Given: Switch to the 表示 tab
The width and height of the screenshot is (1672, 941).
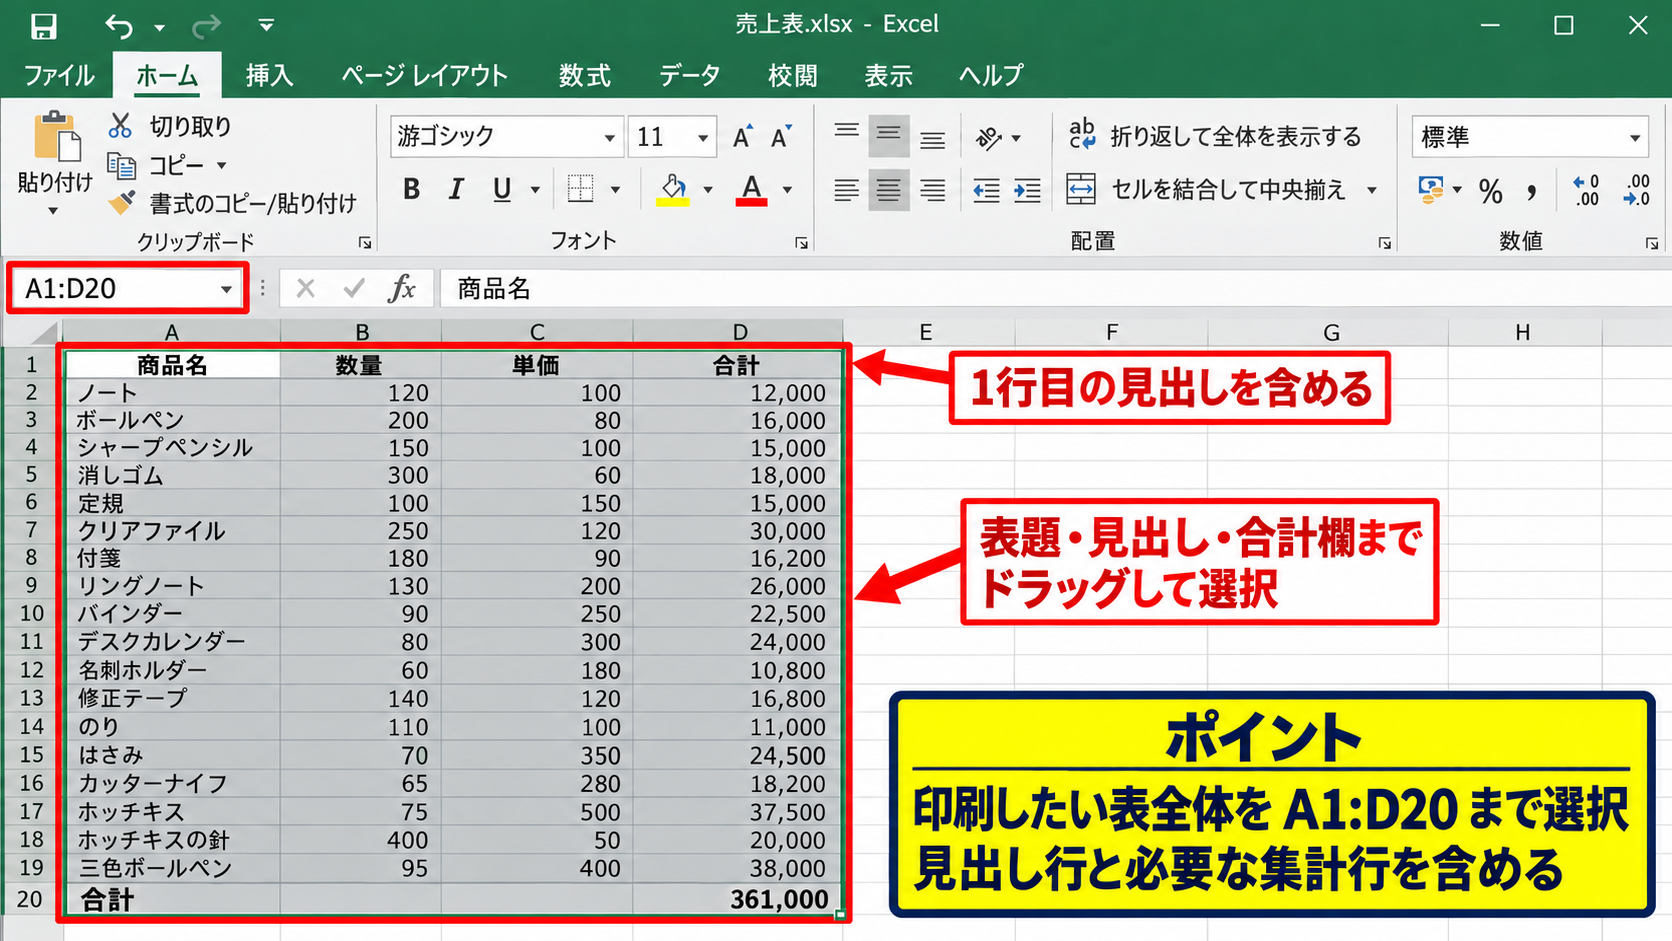Looking at the screenshot, I should (888, 75).
